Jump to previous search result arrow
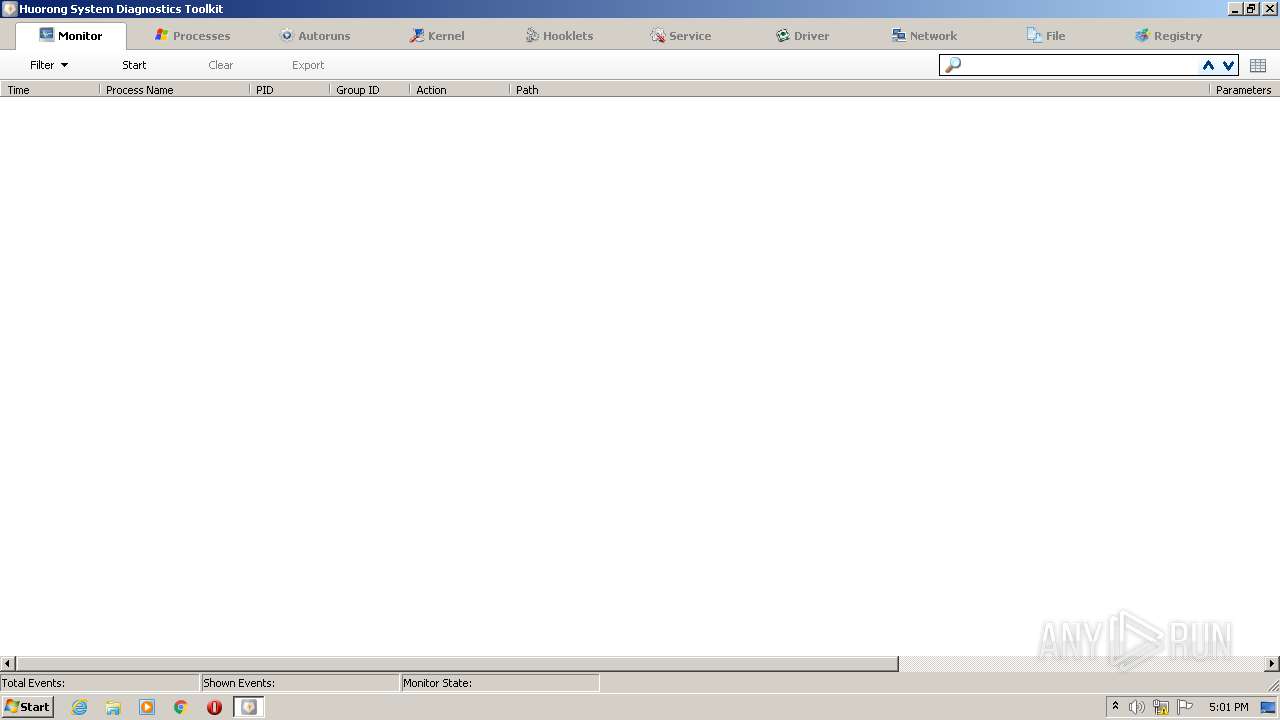 click(1208, 65)
